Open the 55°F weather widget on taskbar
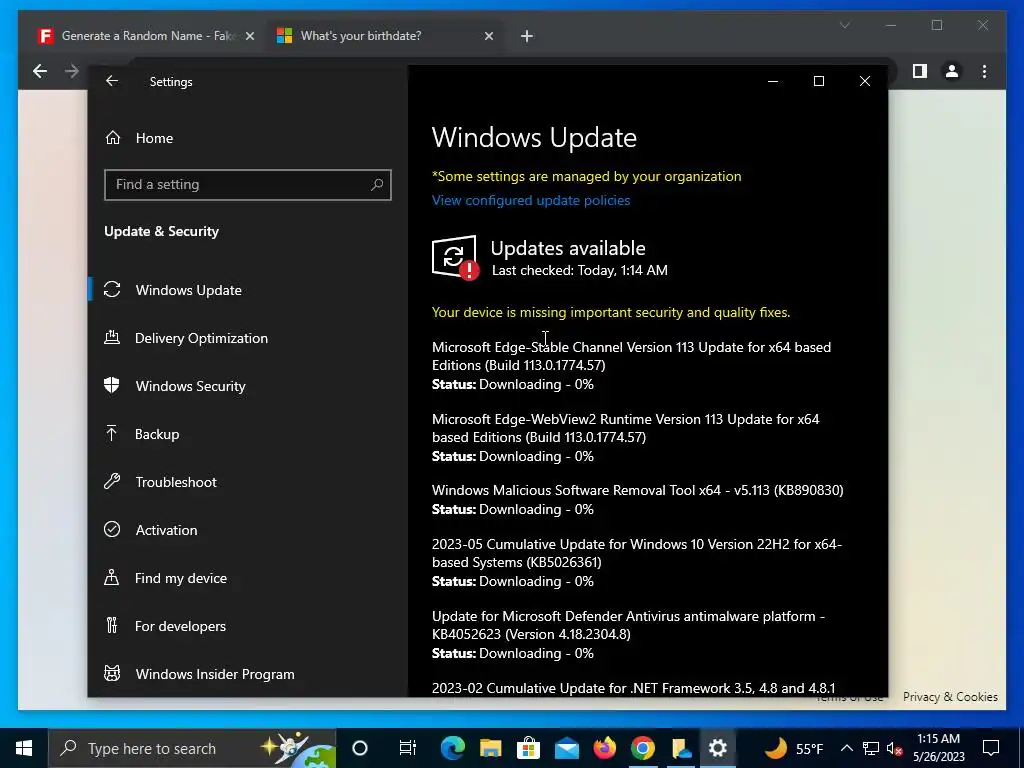The width and height of the screenshot is (1024, 768). click(x=794, y=748)
